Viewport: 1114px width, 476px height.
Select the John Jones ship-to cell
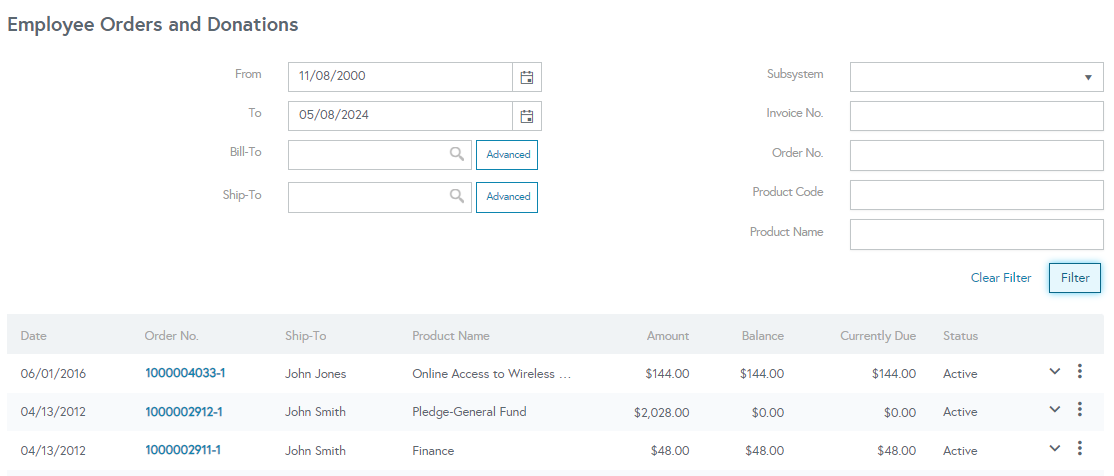point(315,374)
